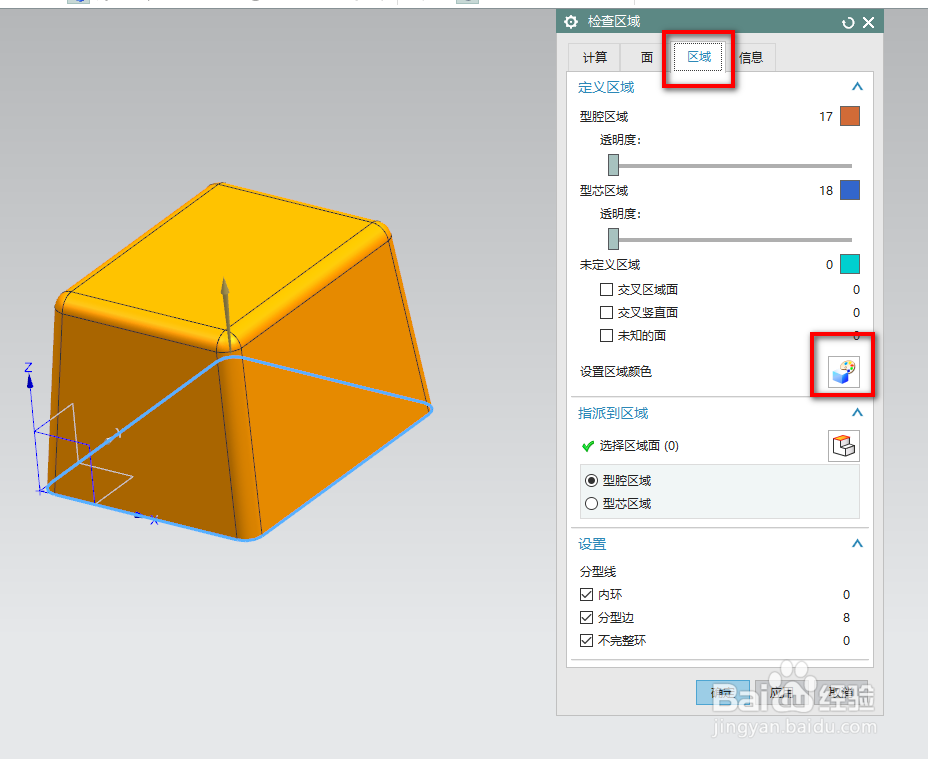Click the 选择区域面 (0) label
Viewport: 928px width, 759px height.
pyautogui.click(x=639, y=446)
